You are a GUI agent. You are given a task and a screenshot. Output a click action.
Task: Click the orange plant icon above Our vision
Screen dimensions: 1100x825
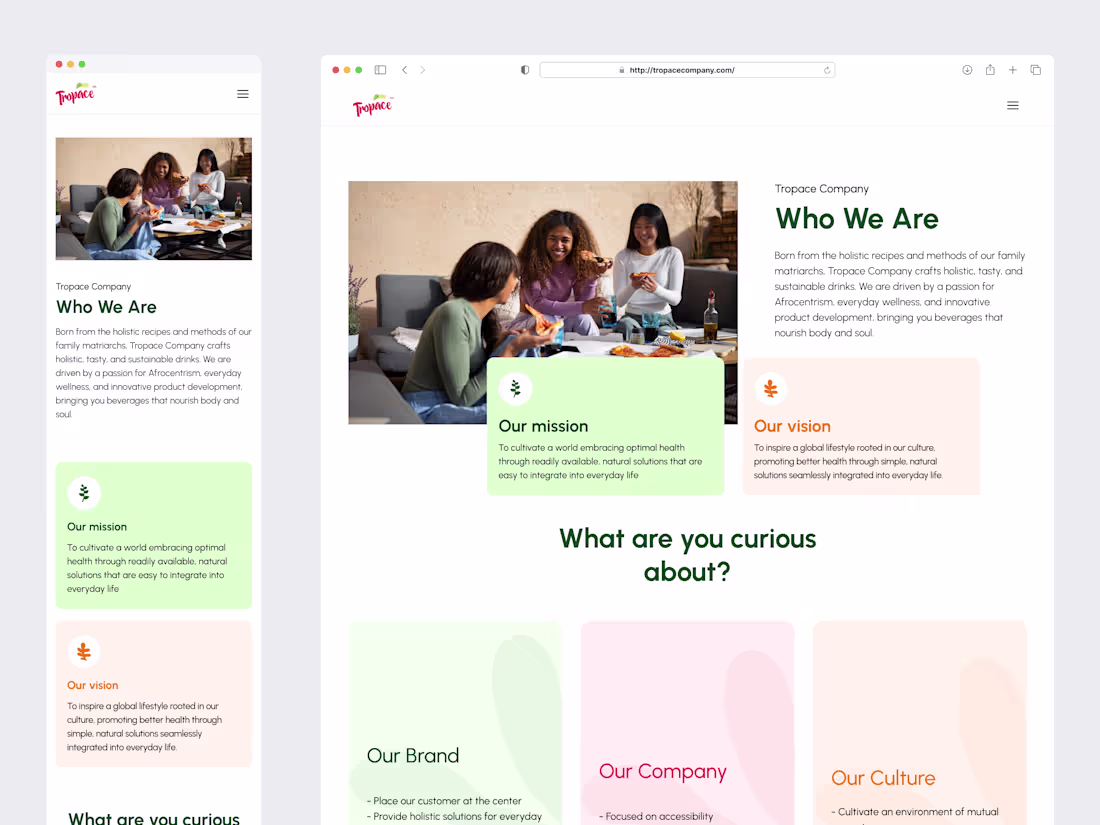tap(771, 388)
